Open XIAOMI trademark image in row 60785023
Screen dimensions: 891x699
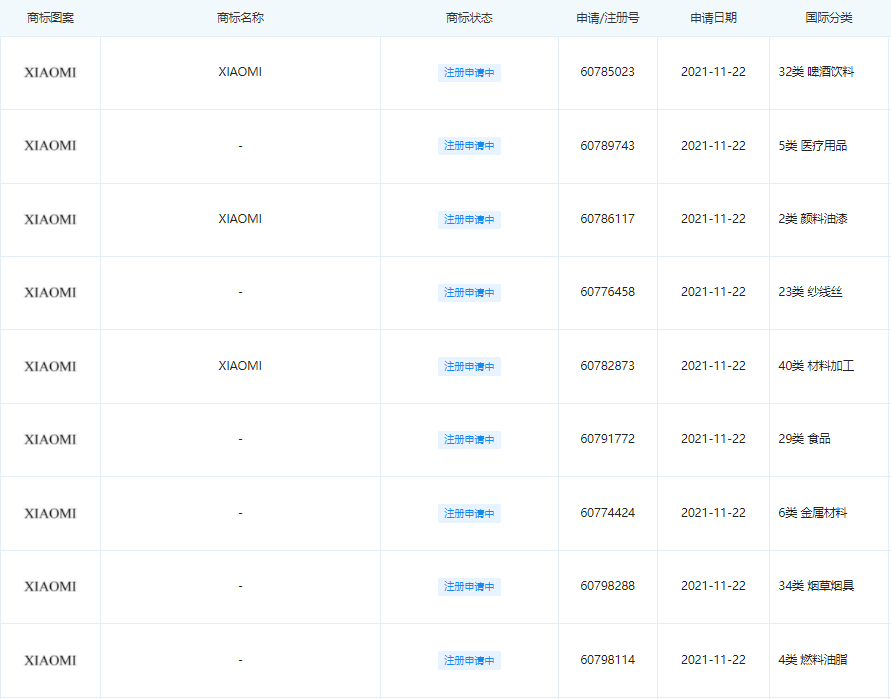pos(51,72)
